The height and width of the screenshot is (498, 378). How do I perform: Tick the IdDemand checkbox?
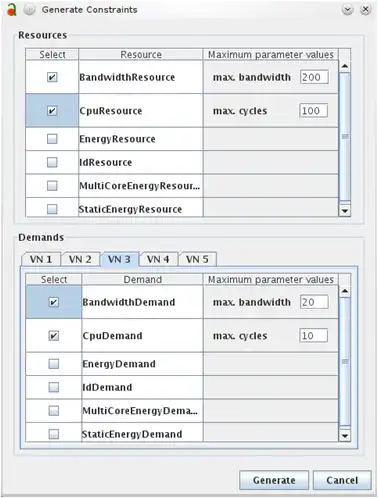(x=54, y=387)
